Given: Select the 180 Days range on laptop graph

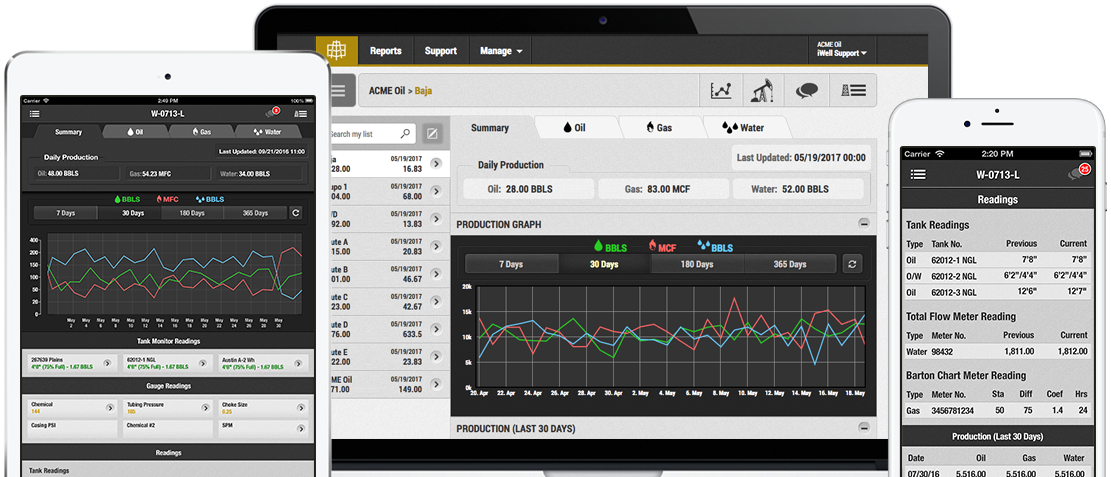Looking at the screenshot, I should pos(697,264).
